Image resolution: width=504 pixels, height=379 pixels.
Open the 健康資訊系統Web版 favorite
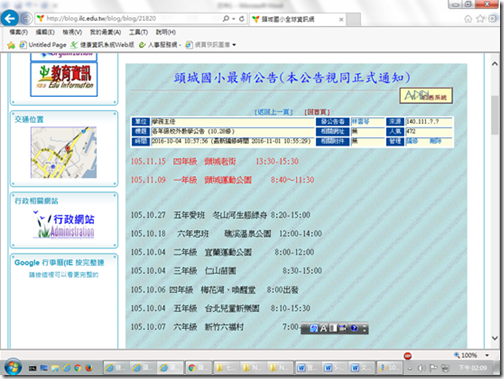(x=103, y=45)
